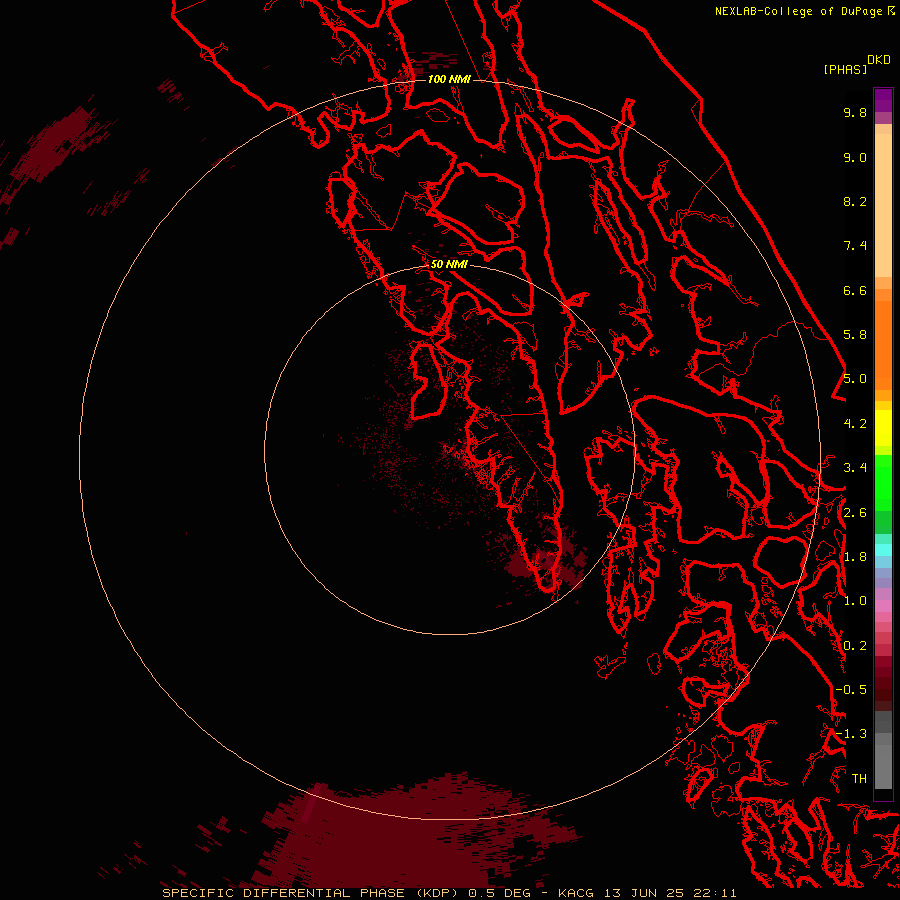
Task: Click the 3.4 legend value
Action: tap(855, 468)
